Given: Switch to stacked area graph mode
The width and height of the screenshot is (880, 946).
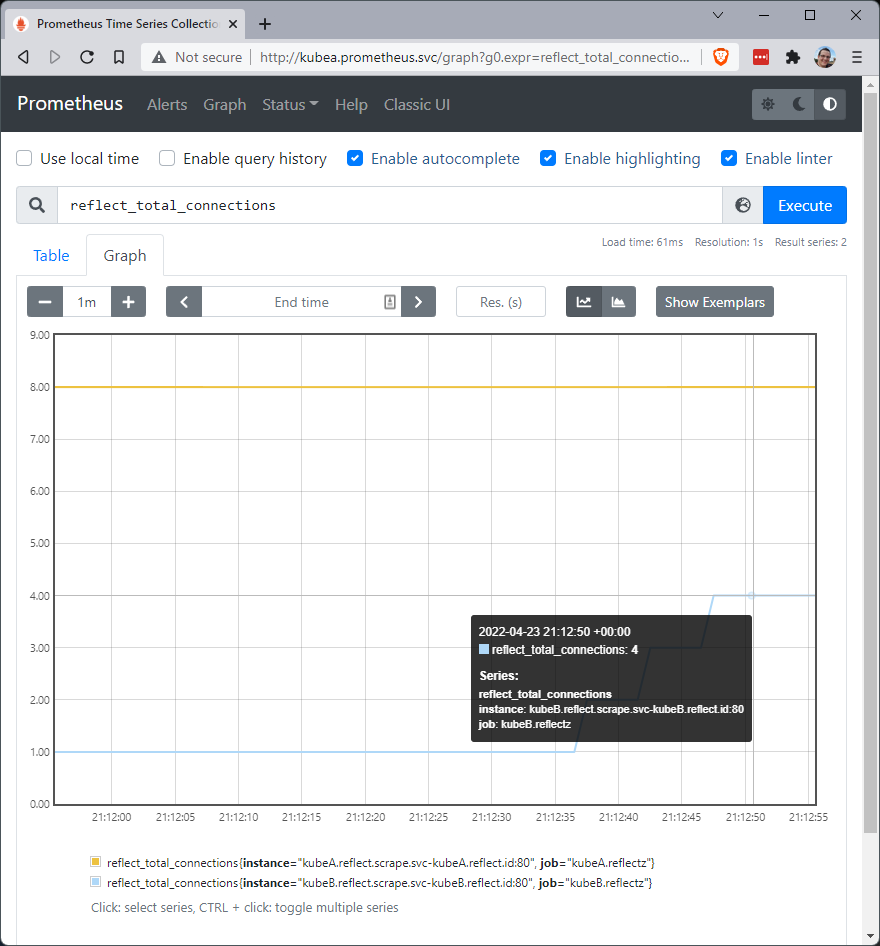Looking at the screenshot, I should click(618, 302).
